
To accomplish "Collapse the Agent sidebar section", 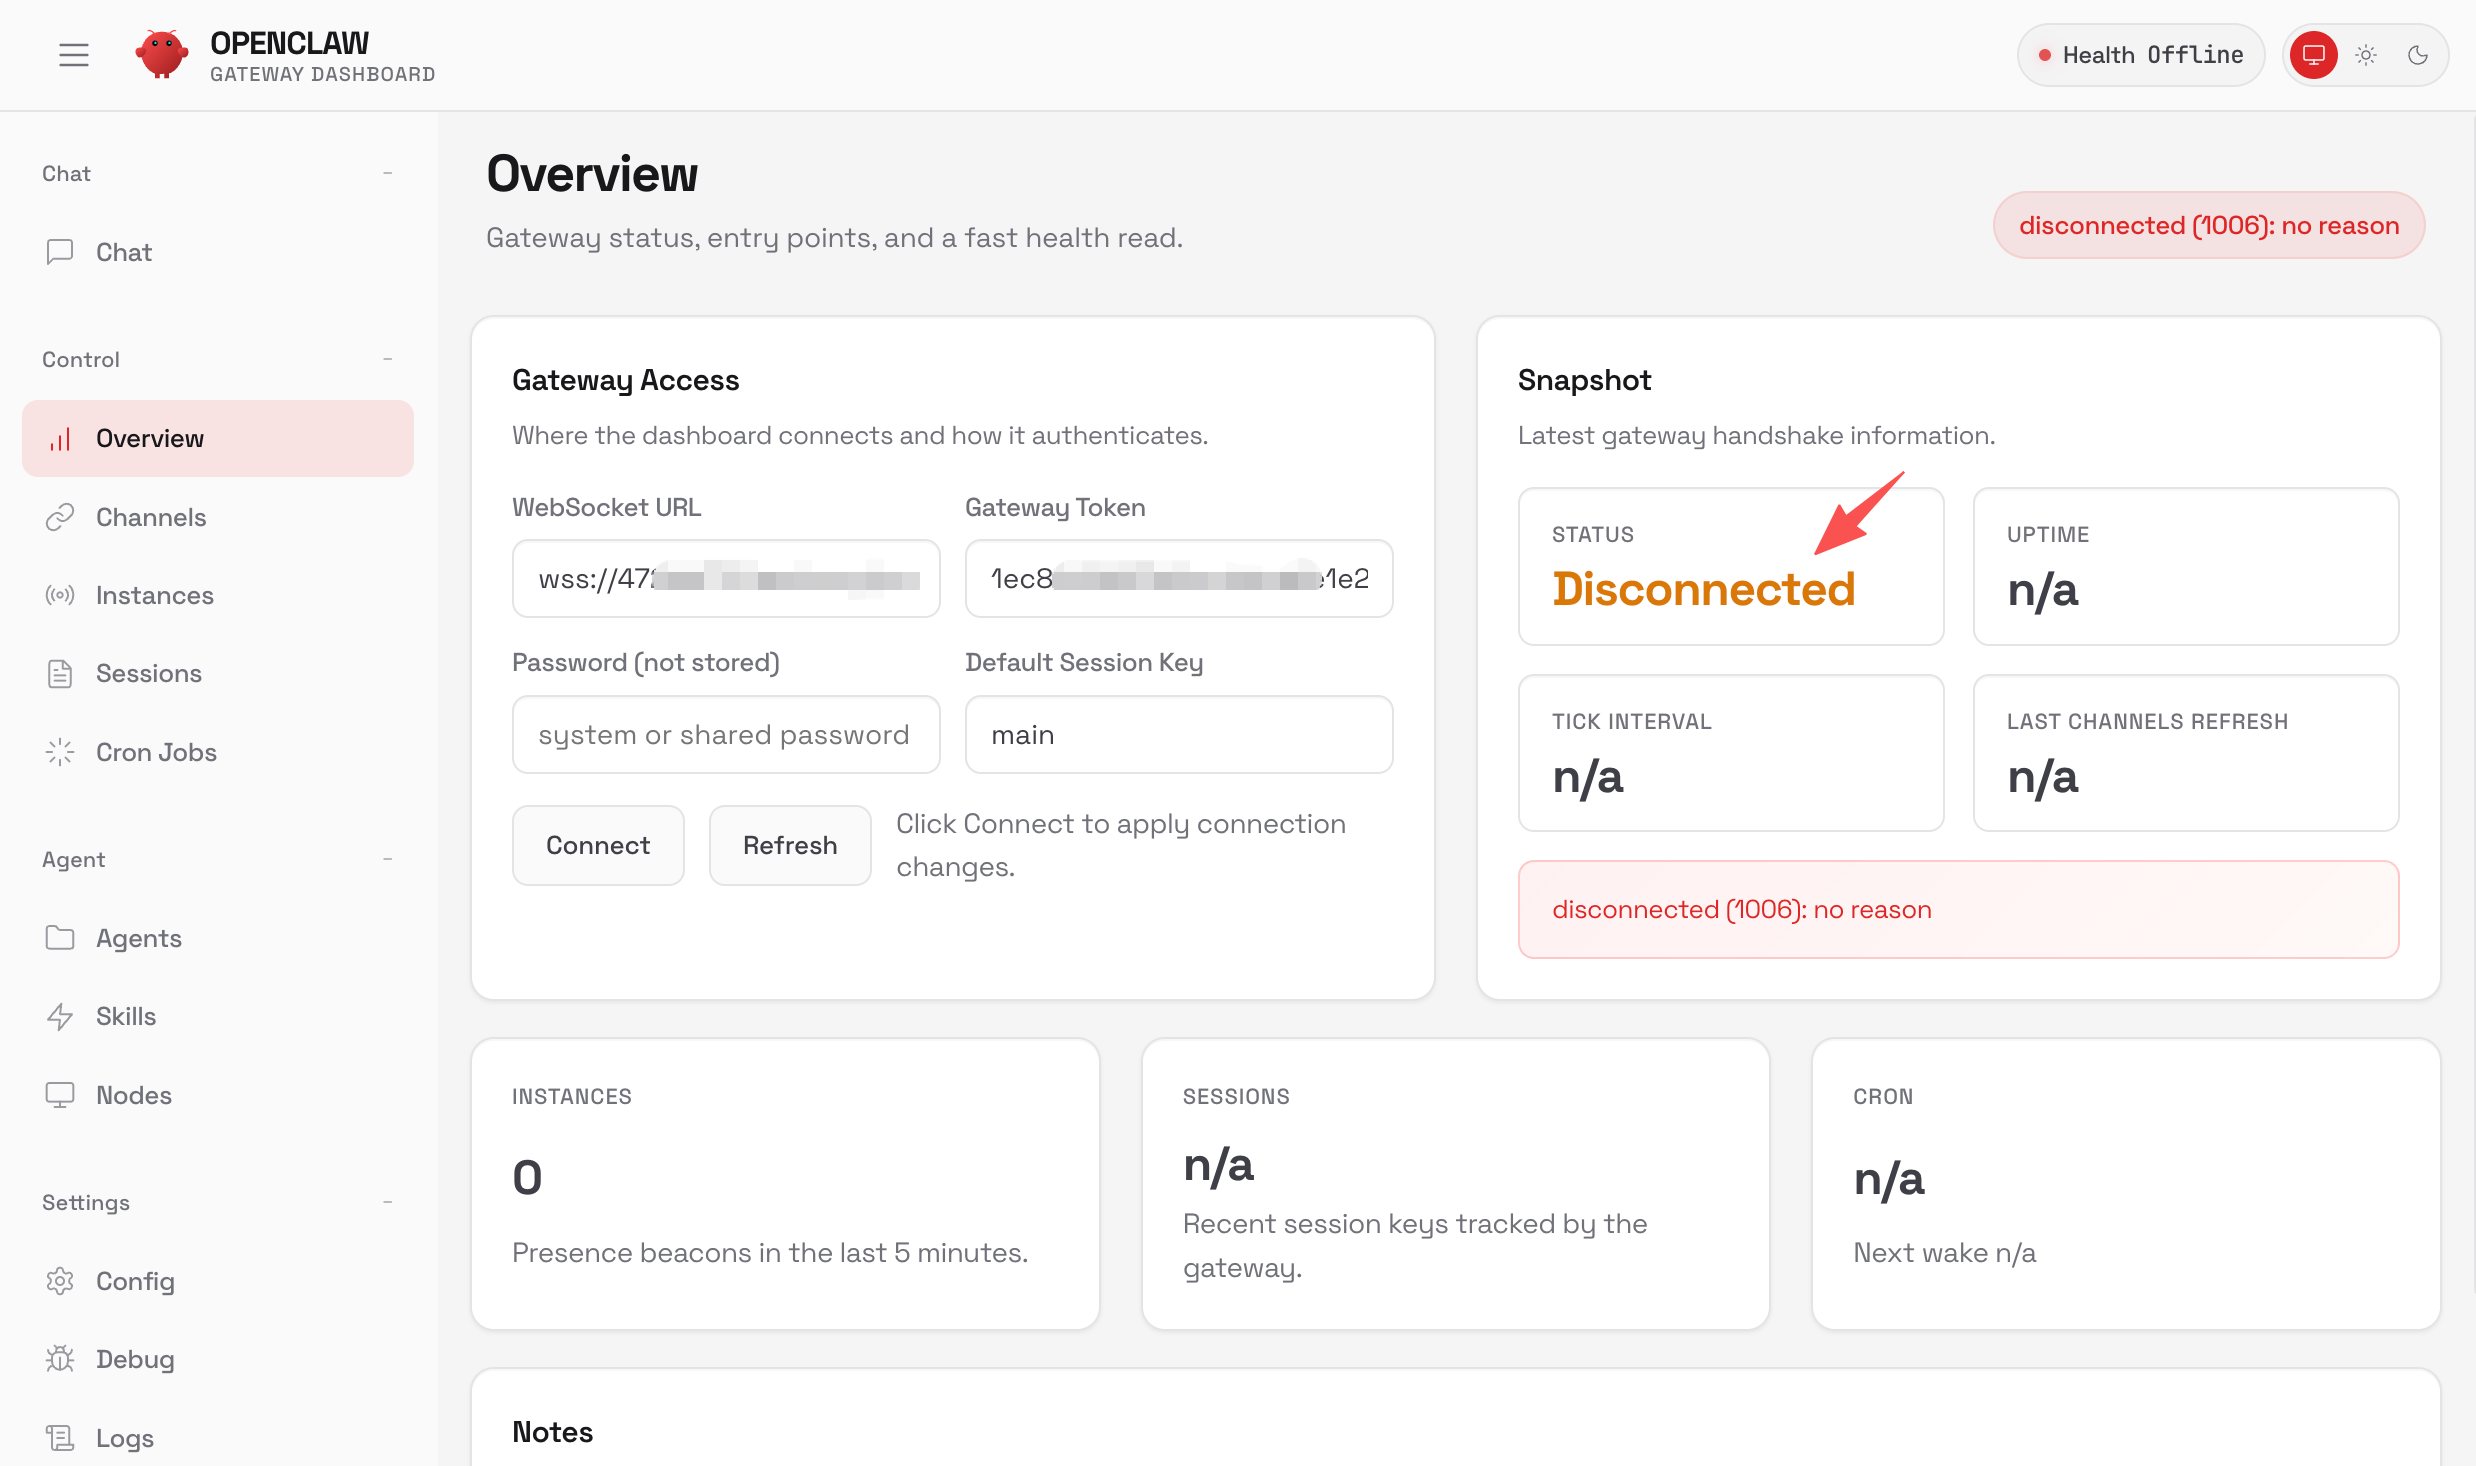I will (x=387, y=859).
